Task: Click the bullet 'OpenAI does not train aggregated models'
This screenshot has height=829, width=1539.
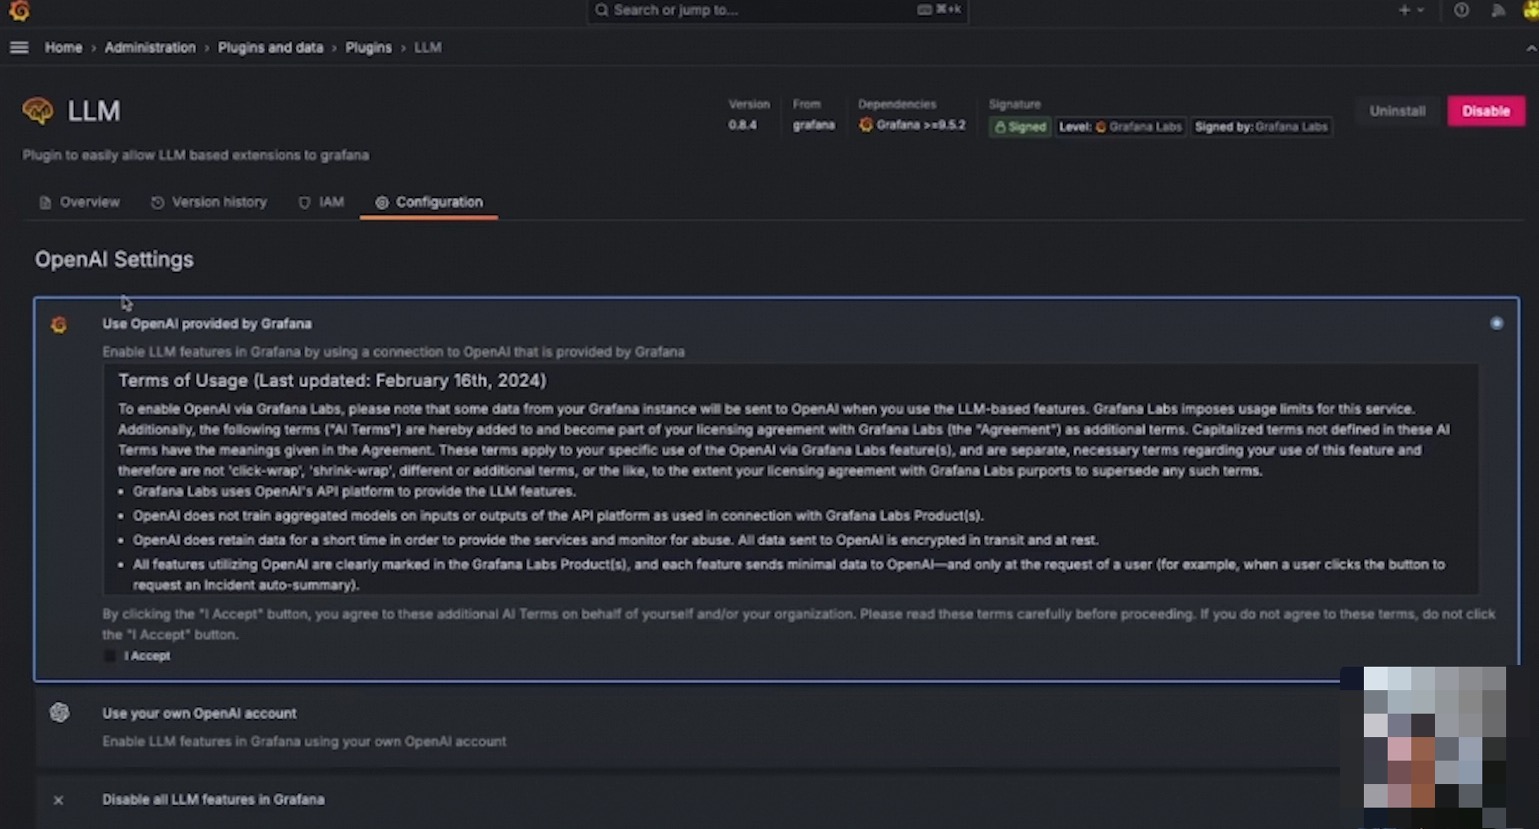Action: (558, 516)
